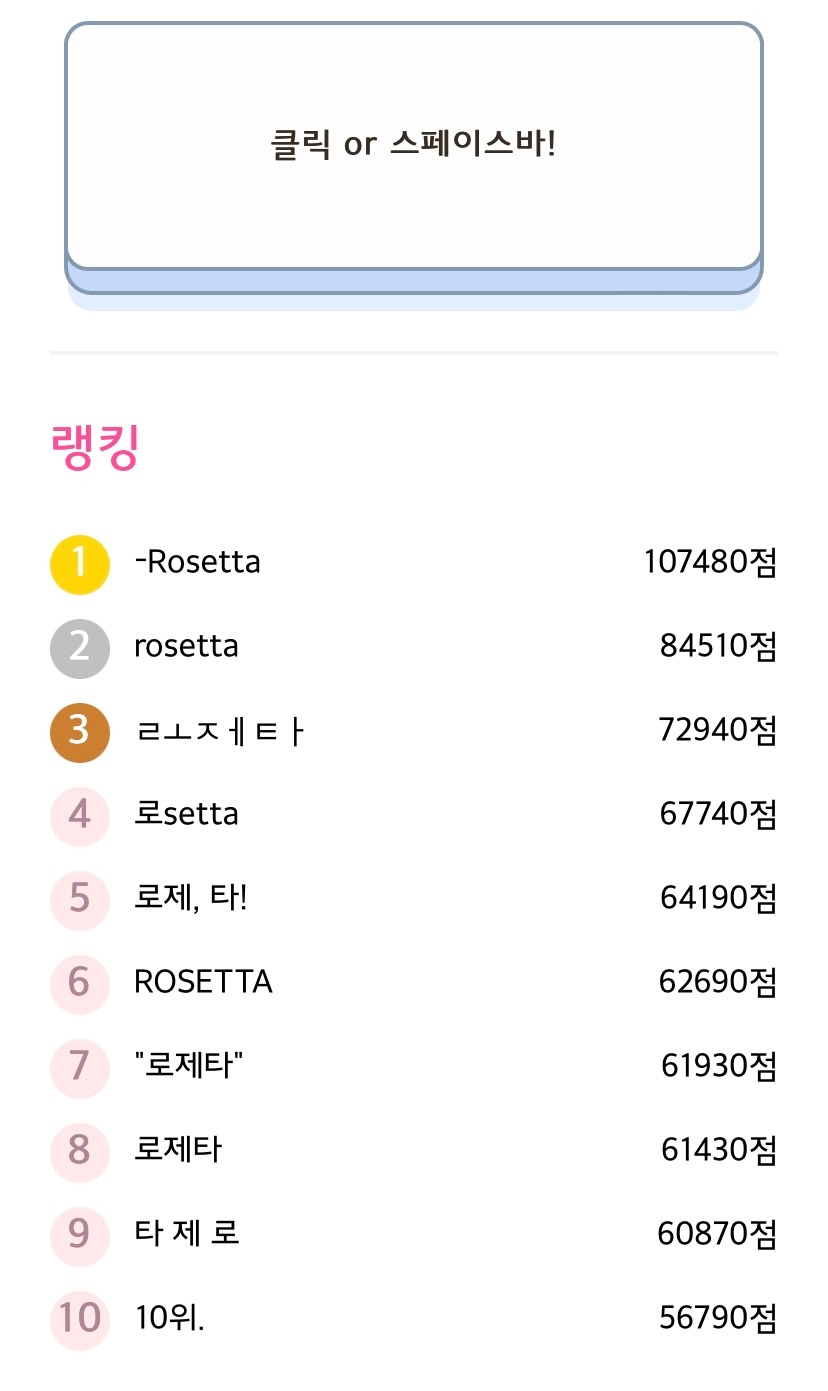
Task: Click the '랭킹' heading
Action: pyautogui.click(x=94, y=449)
